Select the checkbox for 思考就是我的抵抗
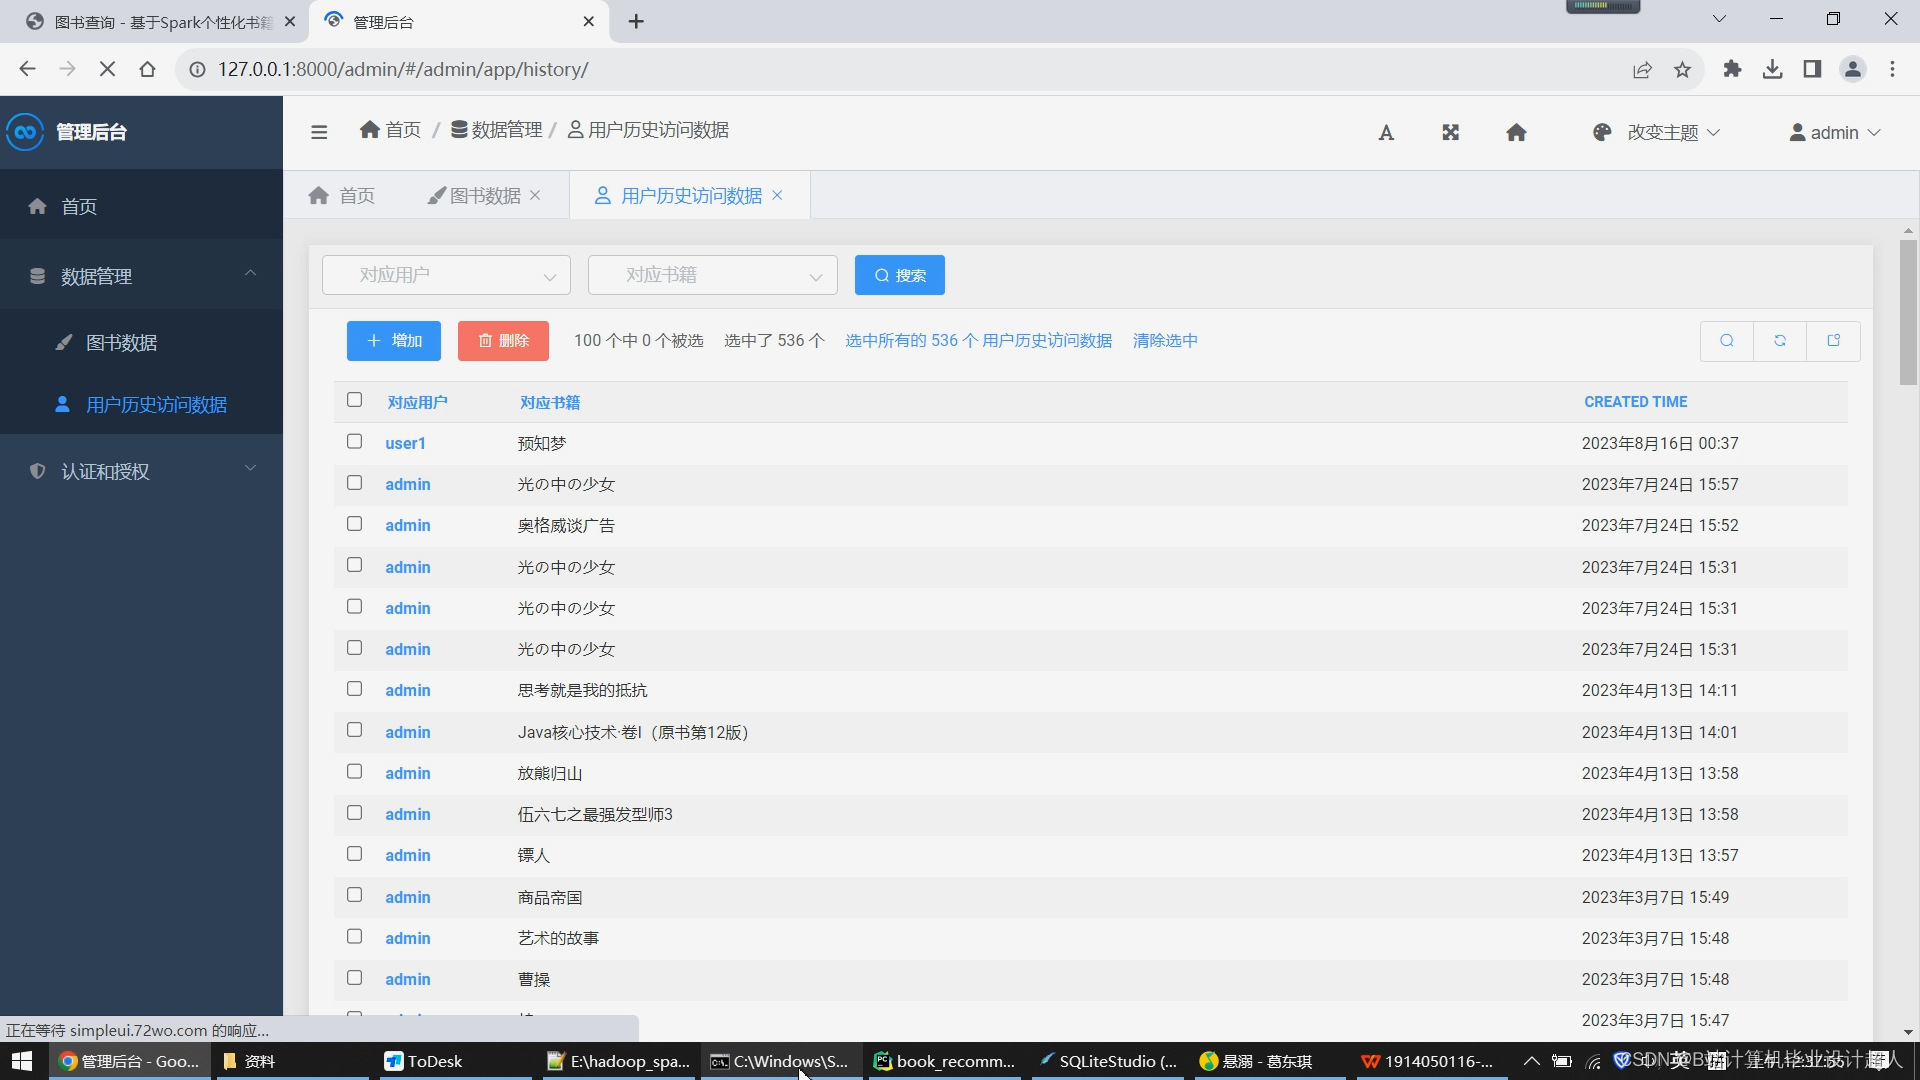The image size is (1920, 1080). pyautogui.click(x=354, y=689)
